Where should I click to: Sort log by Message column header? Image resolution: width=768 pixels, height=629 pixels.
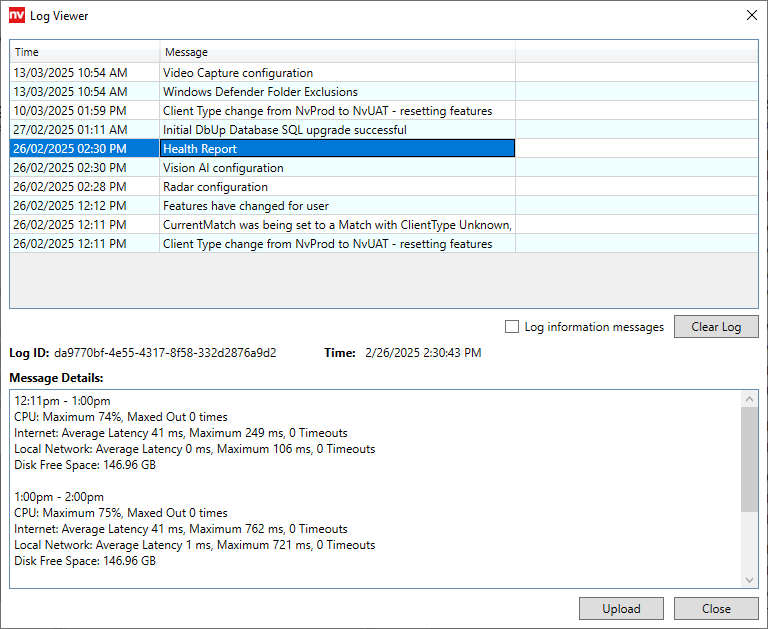coord(336,52)
